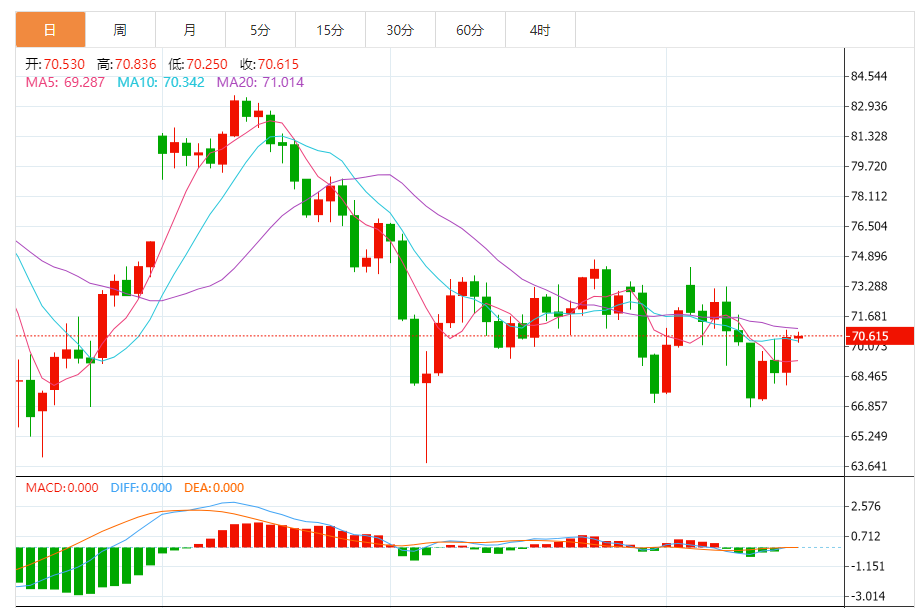Click the 79.720 price axis label

tap(869, 167)
